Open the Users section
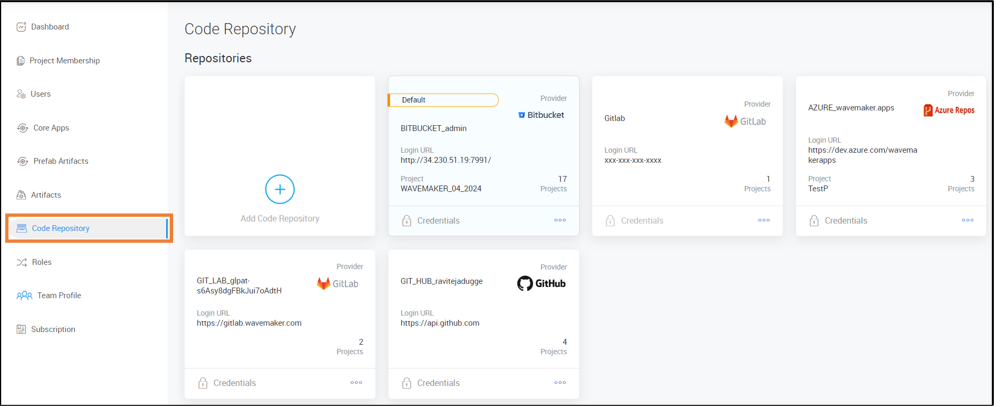 [41, 94]
